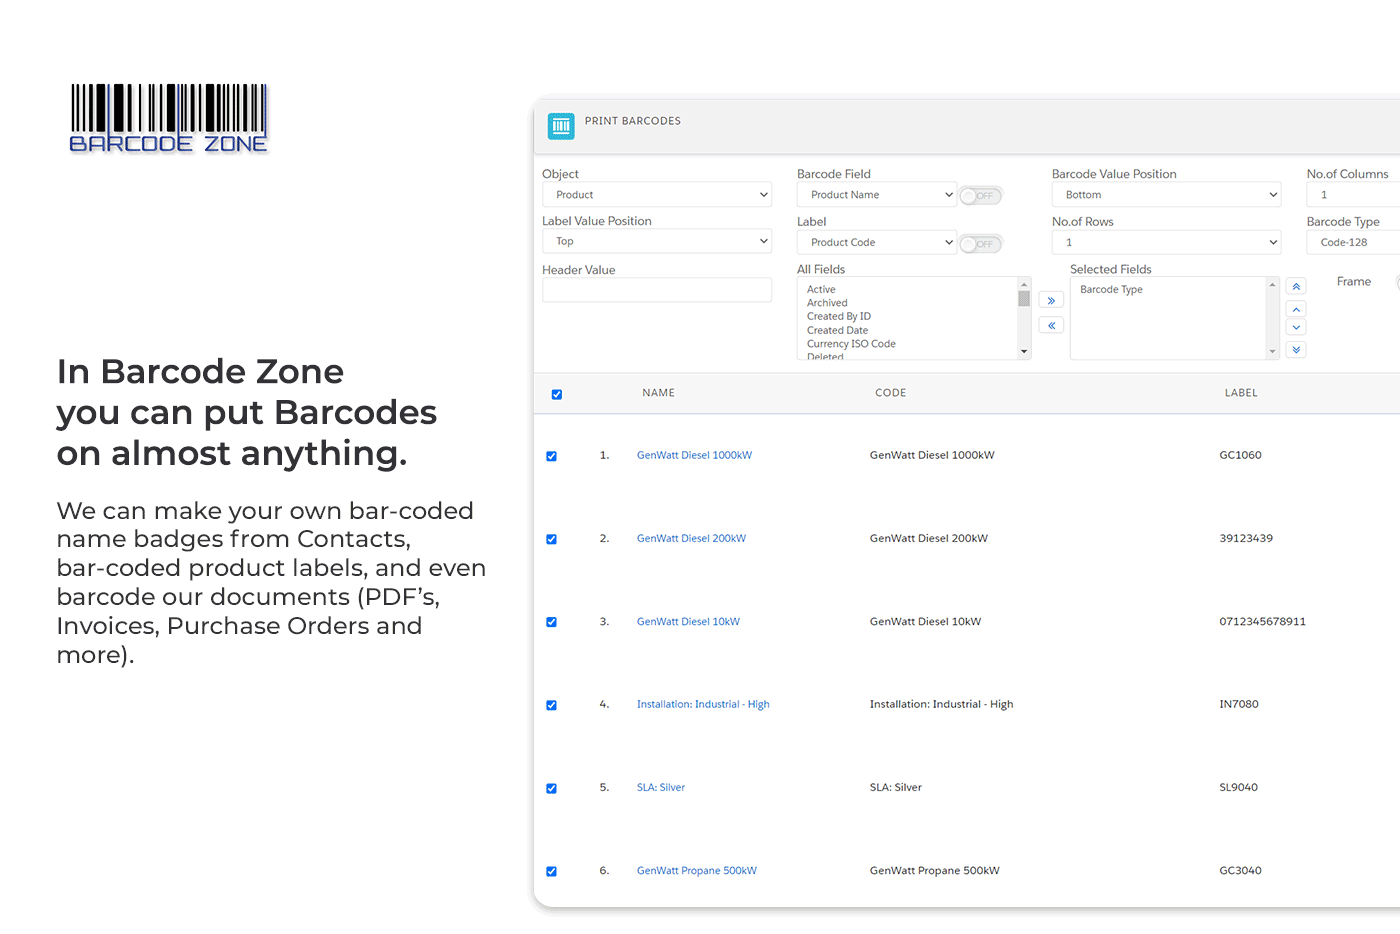1400x934 pixels.
Task: Select Barcode Type in Selected Fields list
Action: [1111, 289]
